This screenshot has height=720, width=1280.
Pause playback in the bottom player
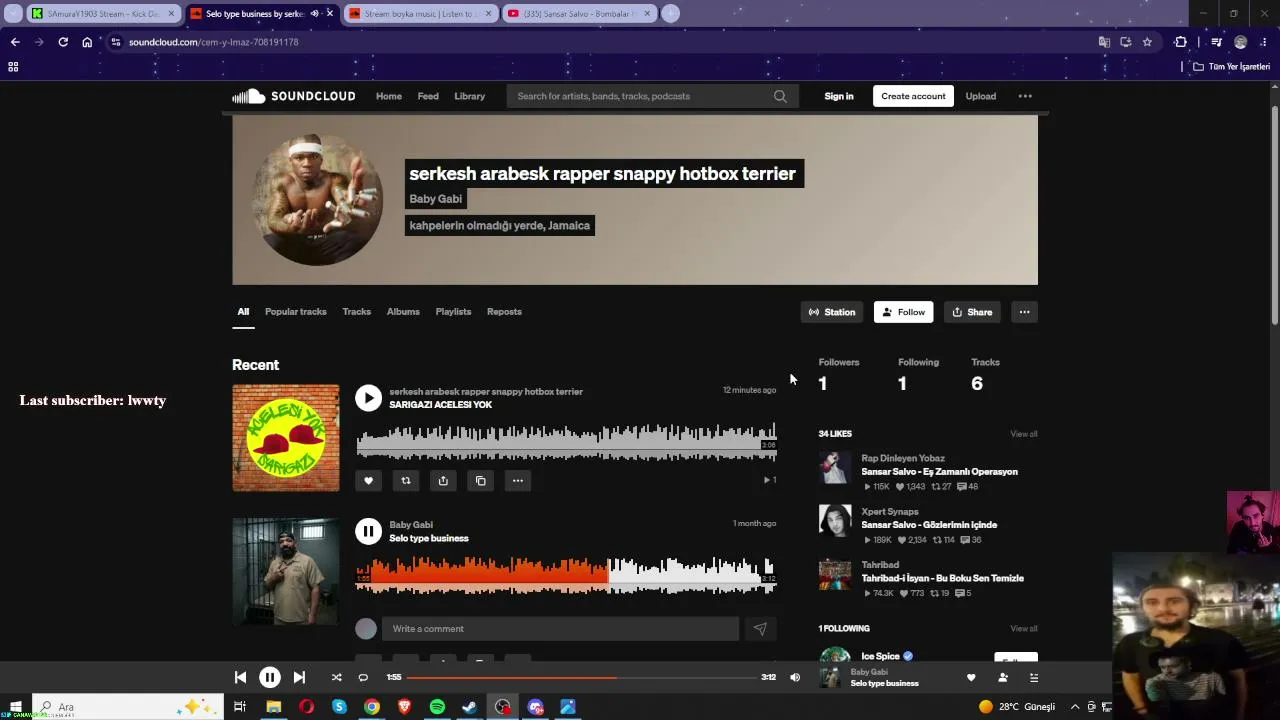pyautogui.click(x=270, y=678)
